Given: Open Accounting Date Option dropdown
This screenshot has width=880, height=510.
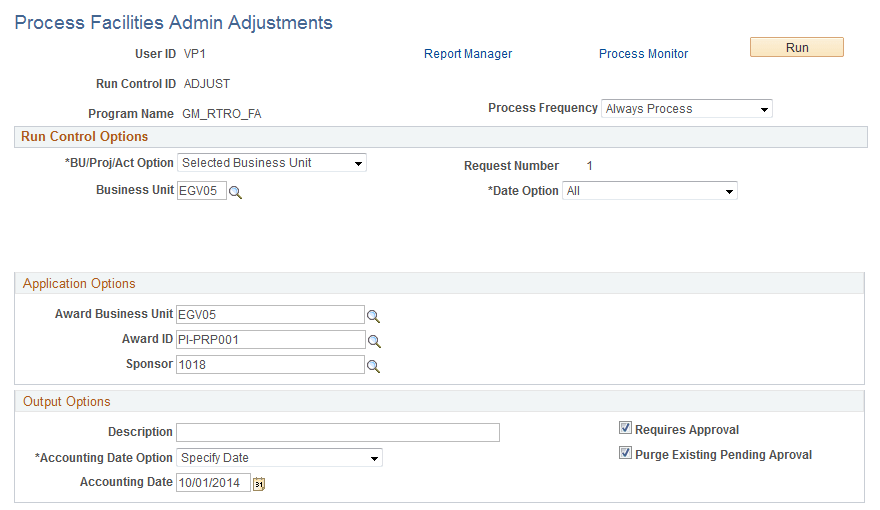Looking at the screenshot, I should click(279, 458).
